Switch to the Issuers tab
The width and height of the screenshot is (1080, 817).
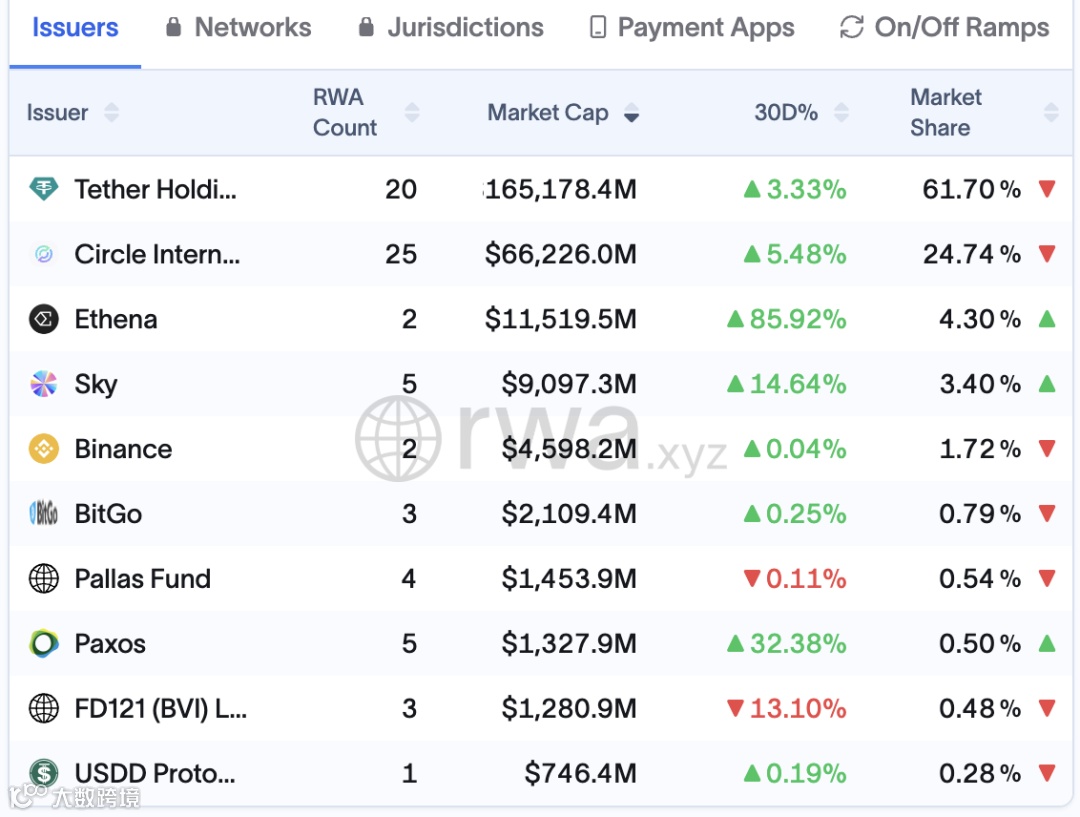75,28
